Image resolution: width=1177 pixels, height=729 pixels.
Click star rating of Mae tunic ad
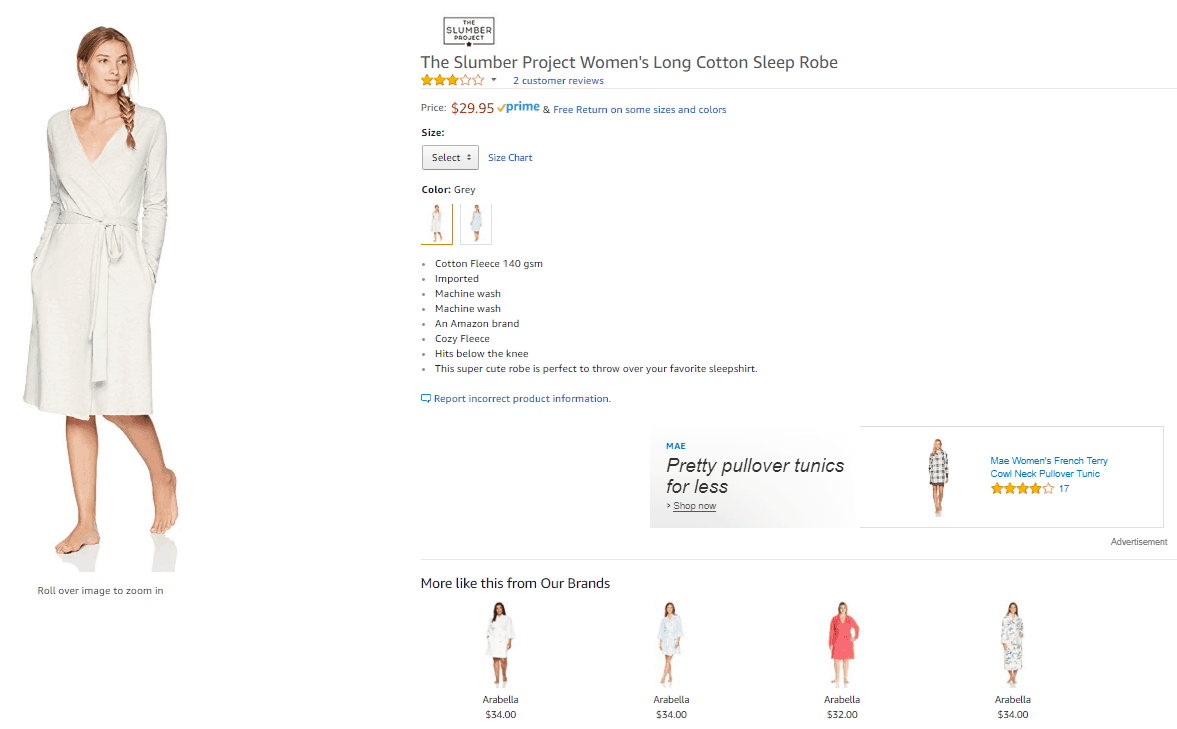tap(1022, 489)
